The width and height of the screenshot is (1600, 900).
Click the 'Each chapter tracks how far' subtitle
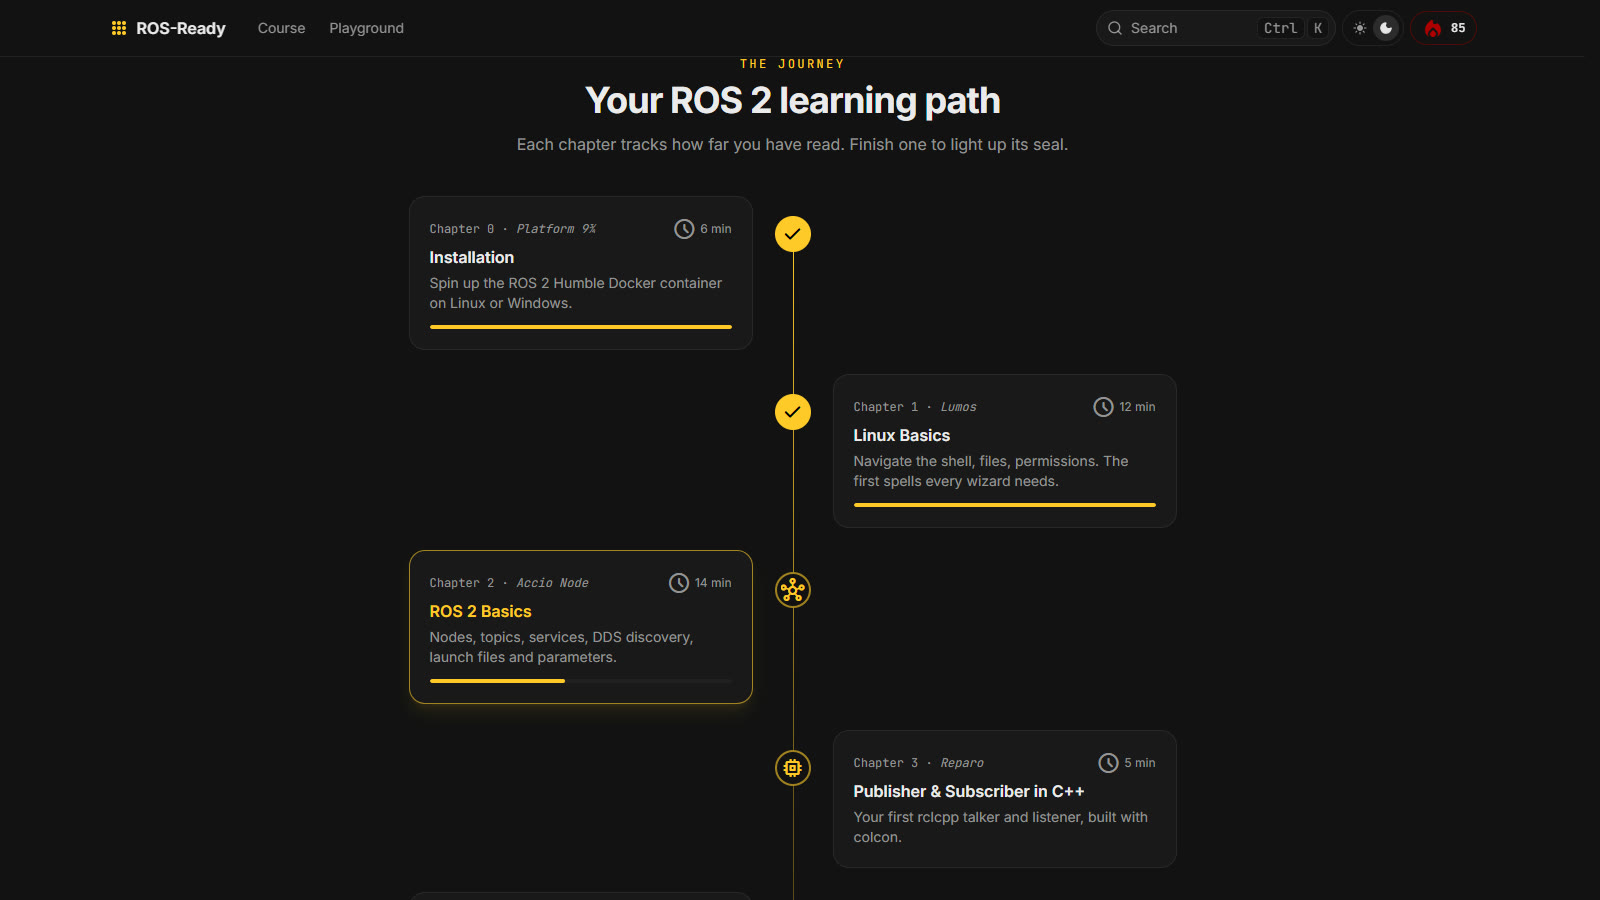click(793, 145)
